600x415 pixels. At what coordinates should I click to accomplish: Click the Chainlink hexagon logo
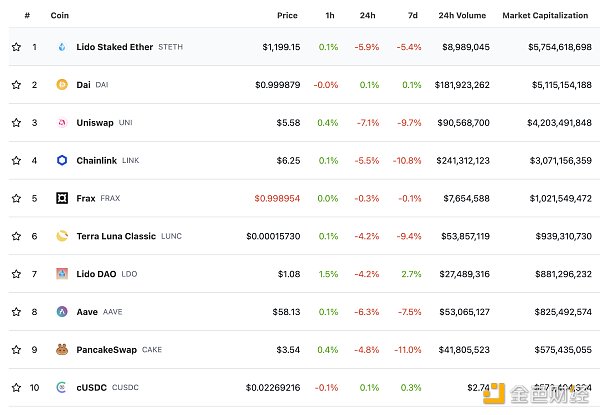(x=62, y=160)
